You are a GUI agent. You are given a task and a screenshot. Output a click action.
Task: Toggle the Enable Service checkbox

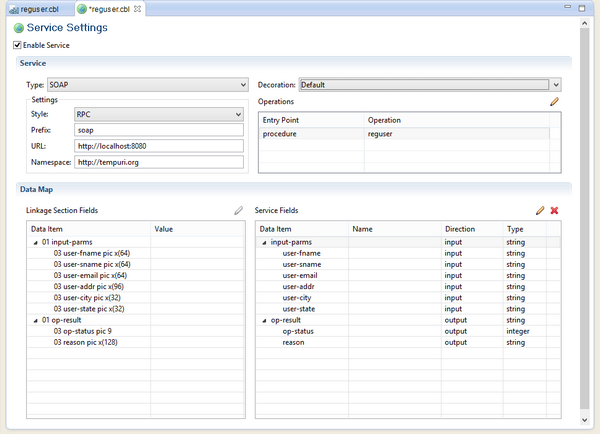[x=17, y=45]
